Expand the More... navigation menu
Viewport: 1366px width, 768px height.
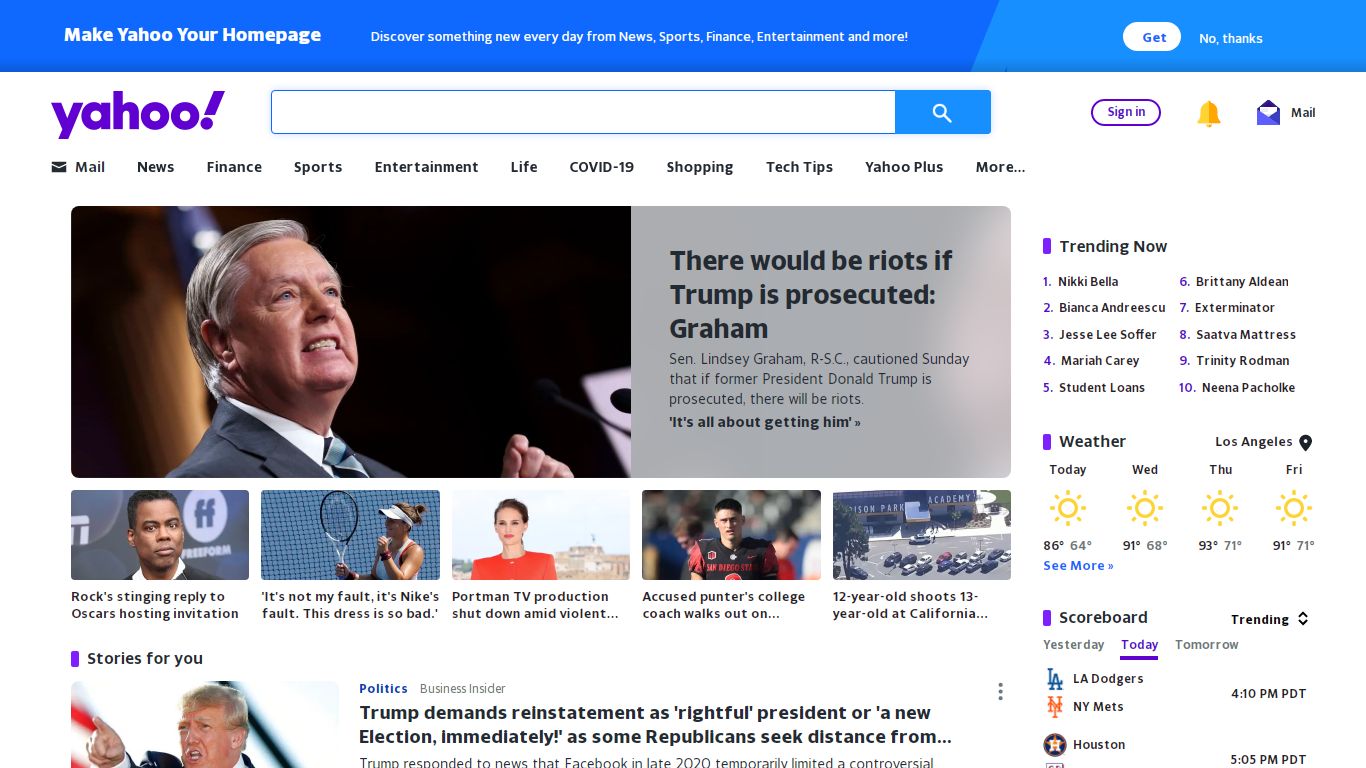tap(1000, 167)
